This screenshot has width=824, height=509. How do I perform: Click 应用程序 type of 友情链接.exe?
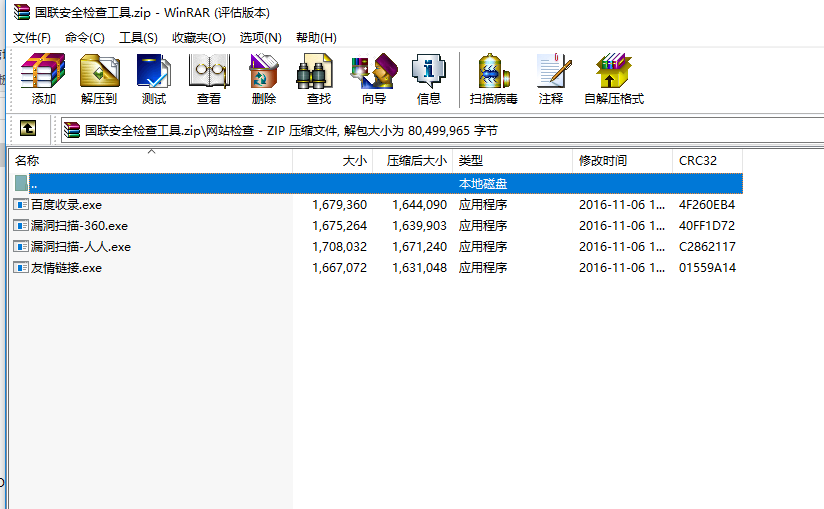coord(483,268)
